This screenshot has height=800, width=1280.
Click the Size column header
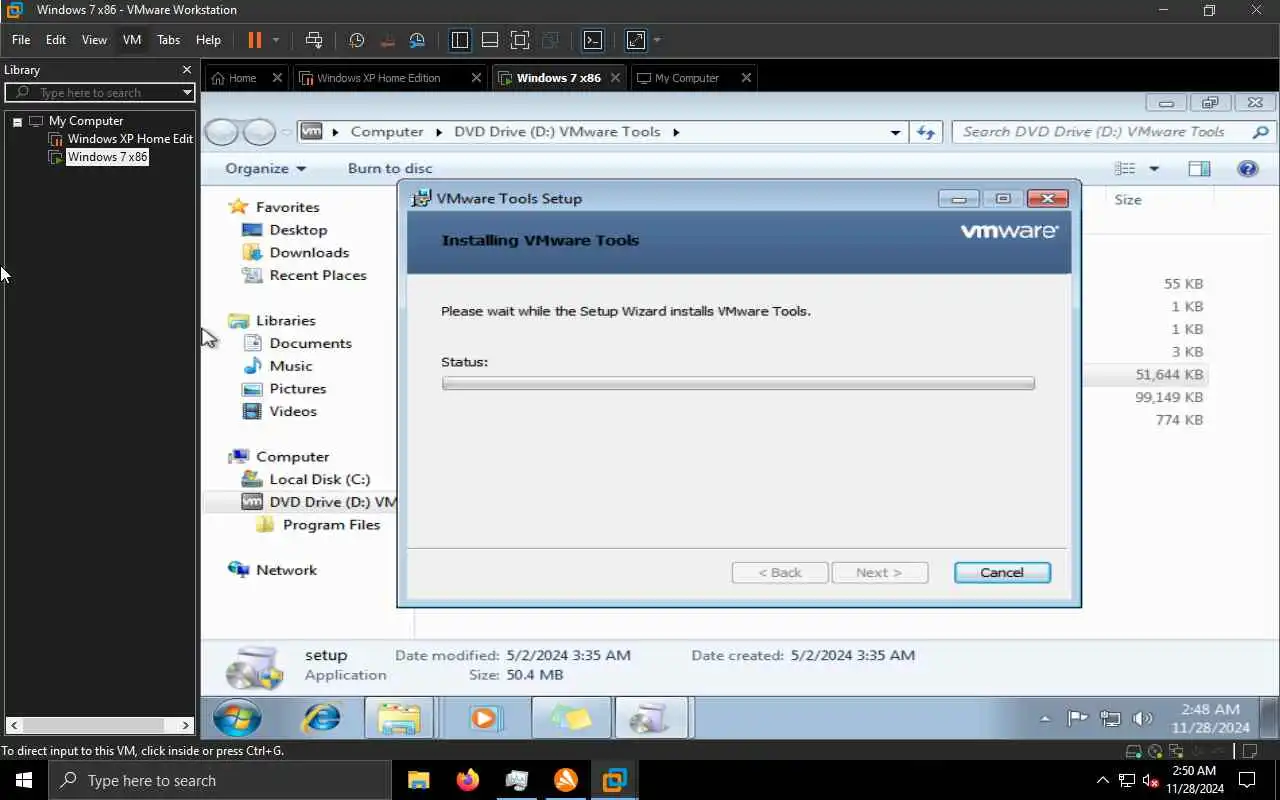pos(1128,200)
